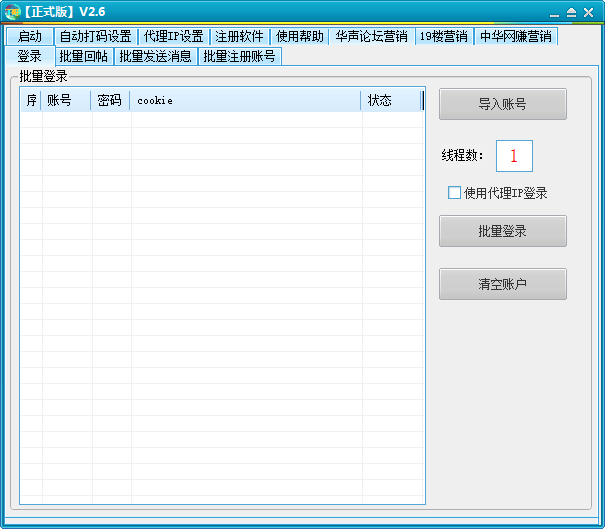Go to 华声论坛营销 tab

click(x=371, y=36)
